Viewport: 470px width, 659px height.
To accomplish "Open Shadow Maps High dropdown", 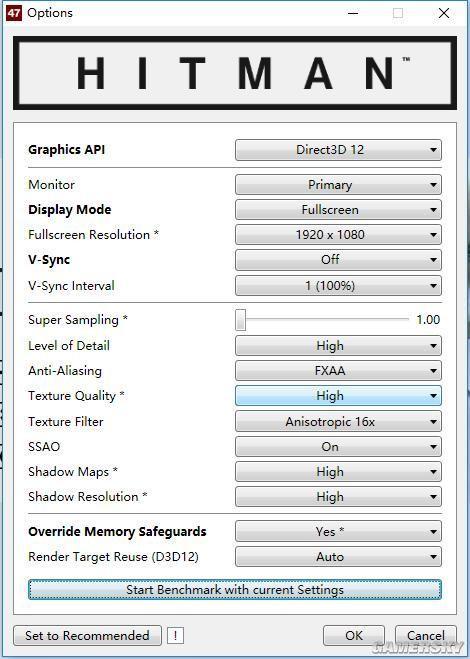I will [x=338, y=472].
